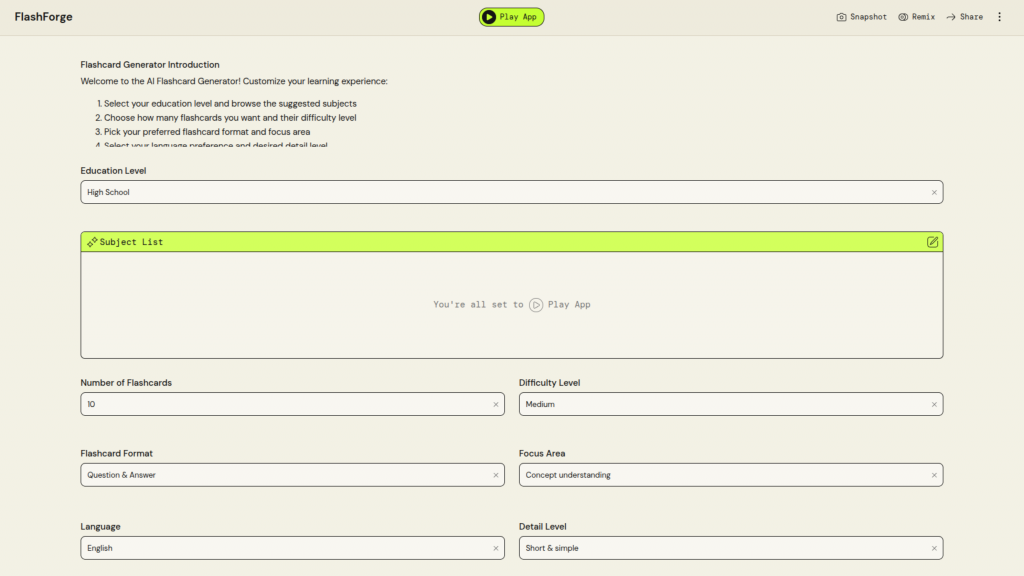Open the three-dot more options menu

tap(999, 17)
